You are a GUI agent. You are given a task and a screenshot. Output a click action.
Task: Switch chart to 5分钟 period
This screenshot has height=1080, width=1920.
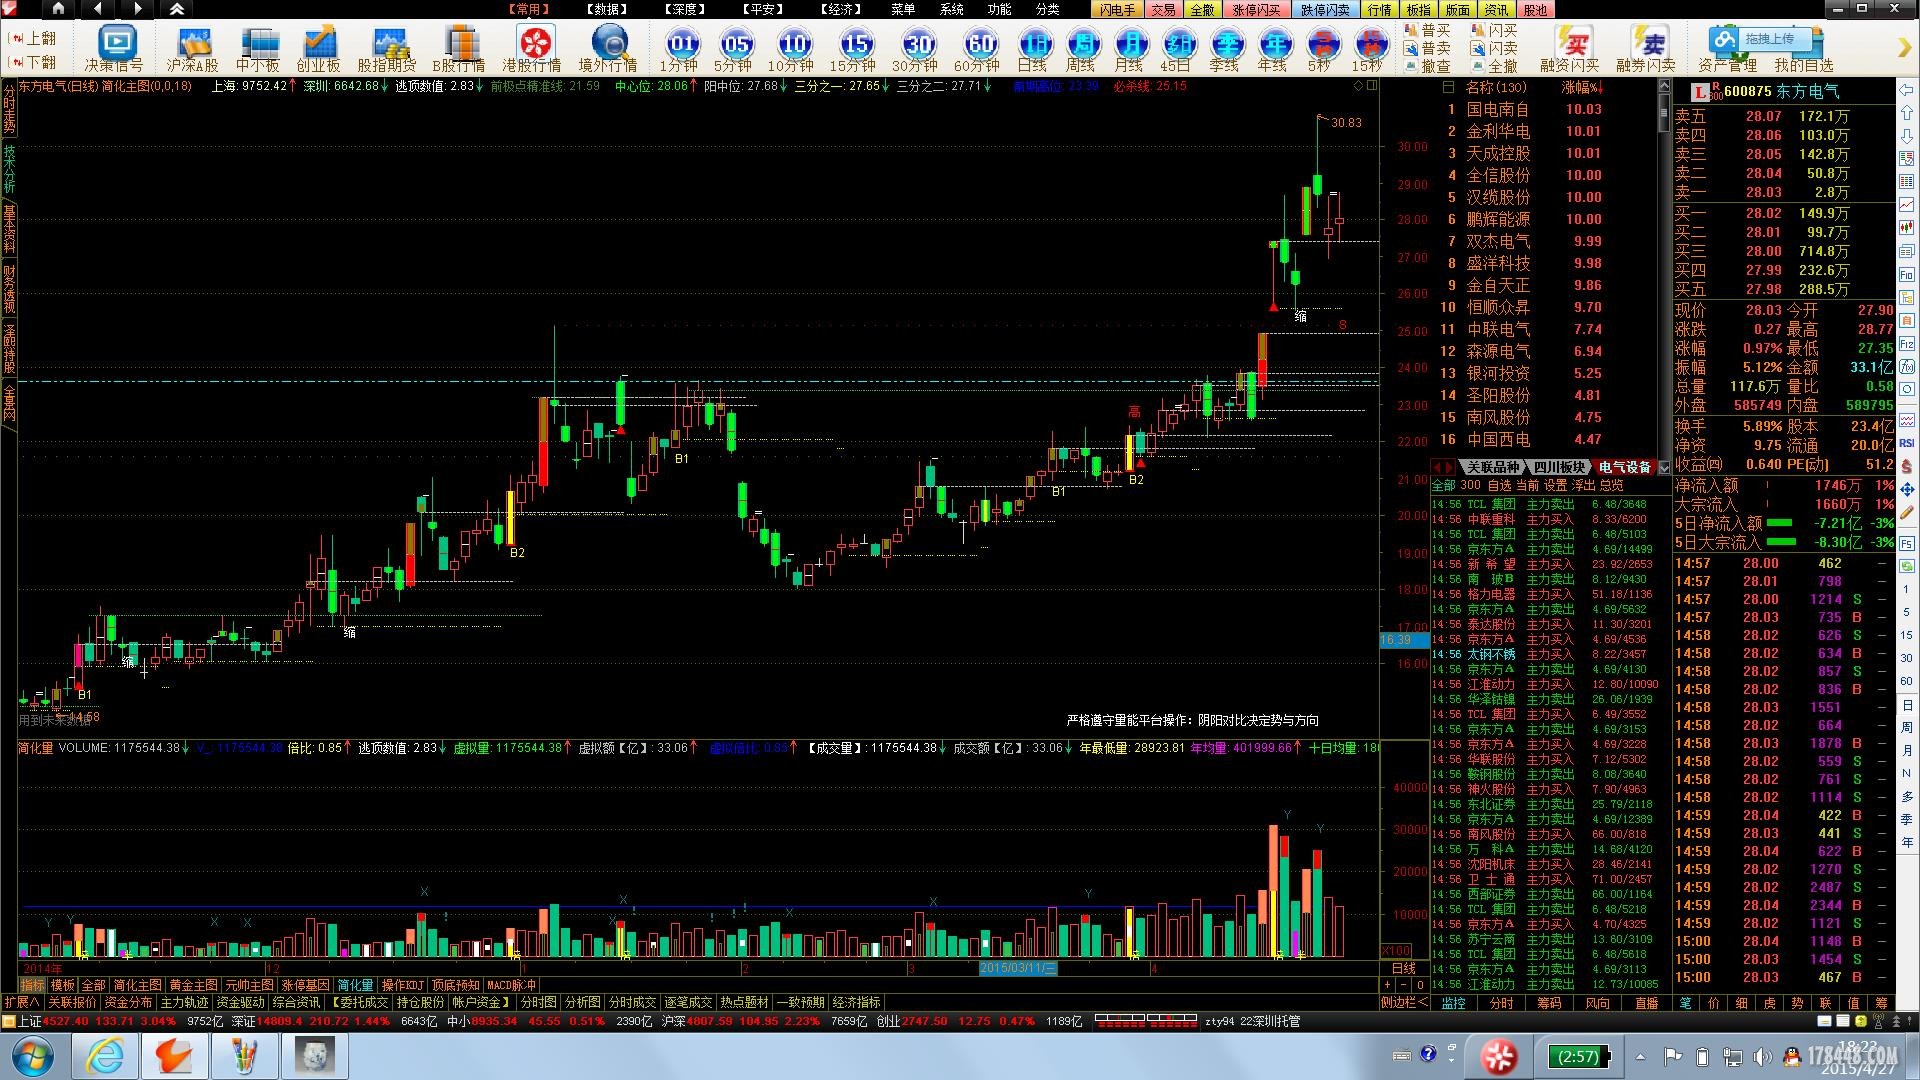tap(735, 48)
